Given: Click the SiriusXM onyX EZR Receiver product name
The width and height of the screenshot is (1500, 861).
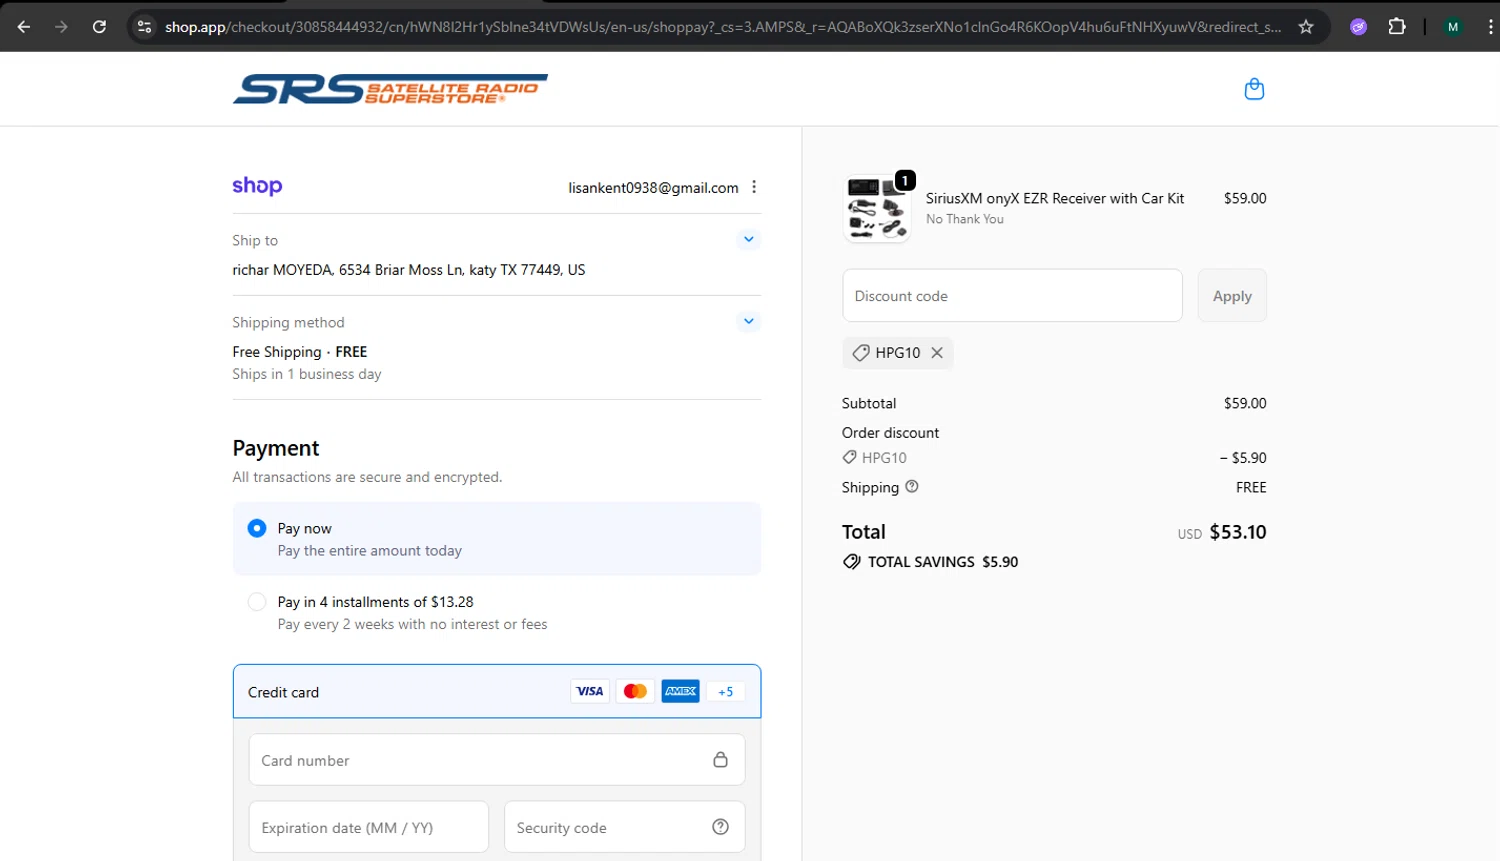Looking at the screenshot, I should point(1055,198).
